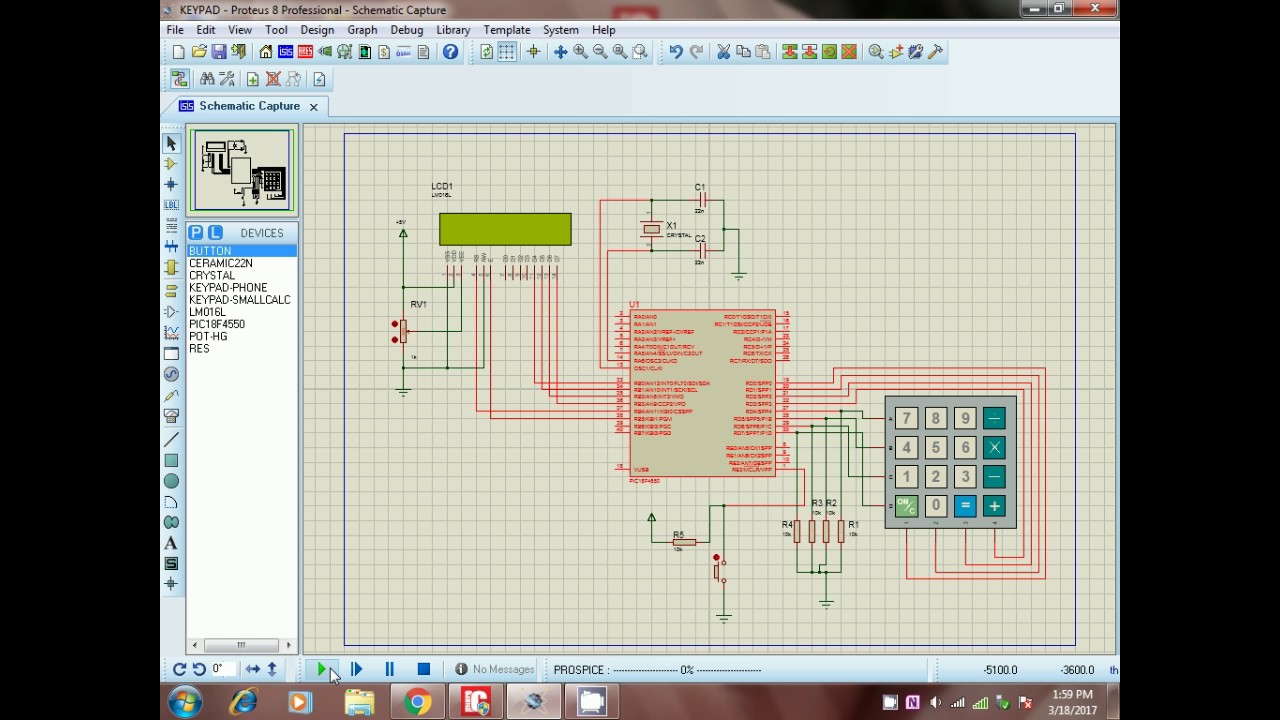Select the 2D Graphics Circle tool

coord(171,481)
